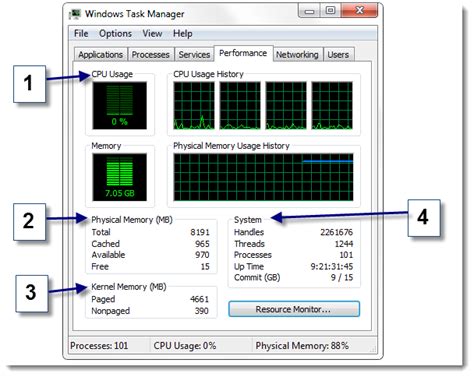
Task: Click the fourth CPU Usage History graph
Action: (x=332, y=105)
